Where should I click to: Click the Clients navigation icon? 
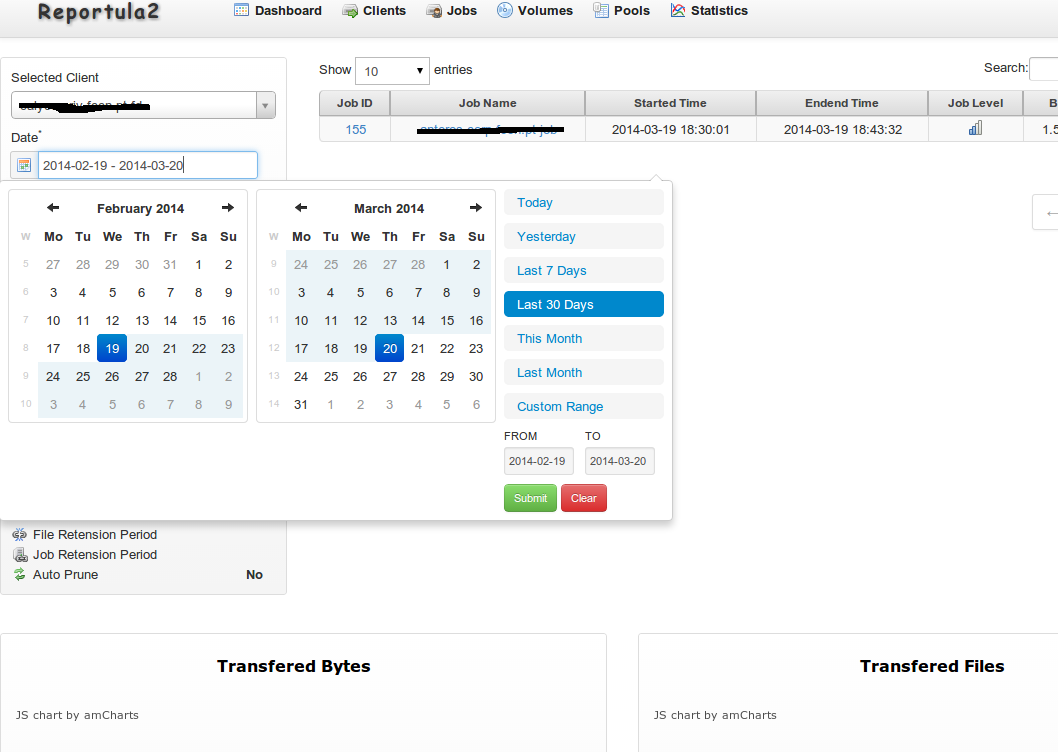[350, 10]
